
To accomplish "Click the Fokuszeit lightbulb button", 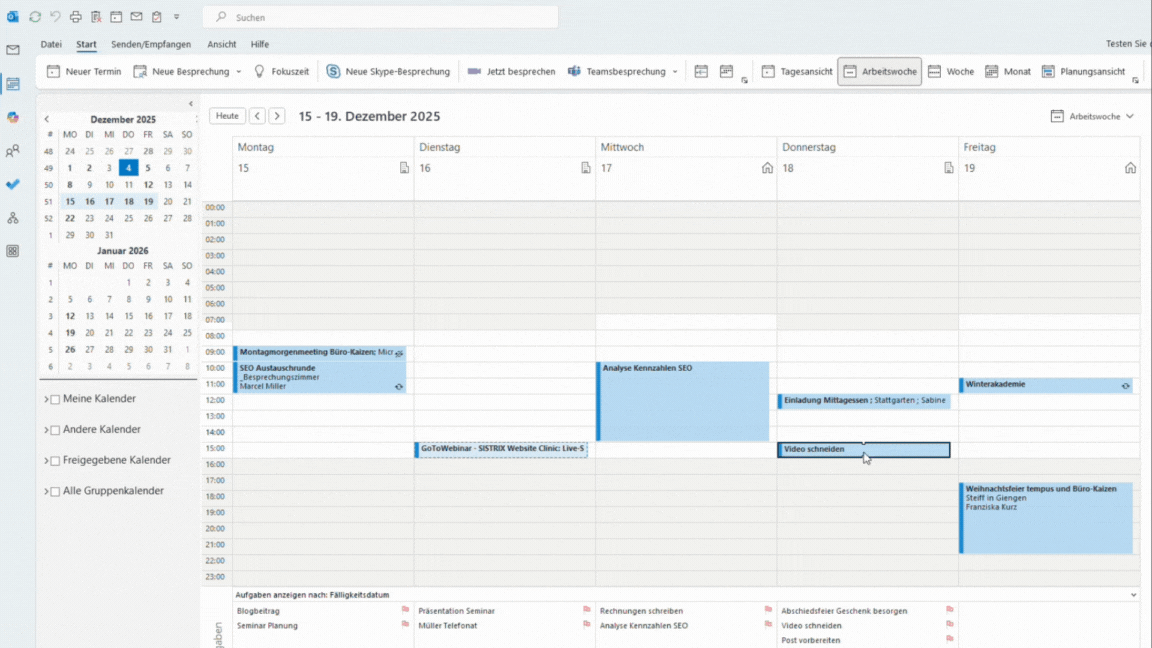I will (282, 72).
